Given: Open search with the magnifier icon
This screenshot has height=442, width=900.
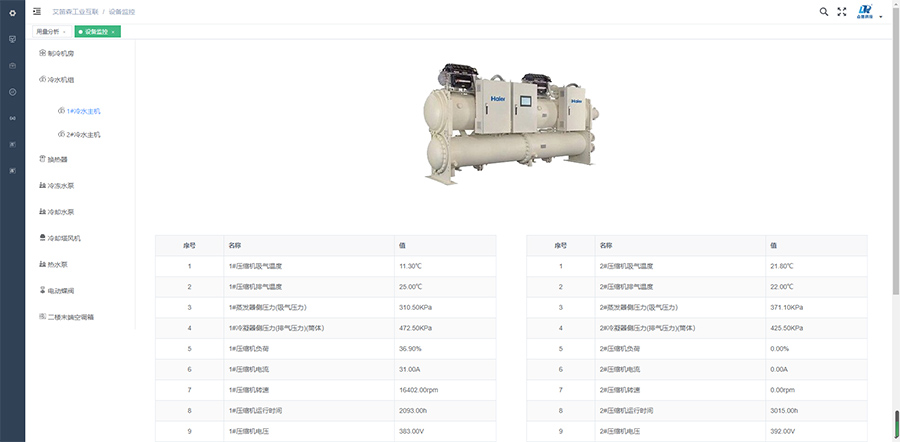Looking at the screenshot, I should (824, 12).
